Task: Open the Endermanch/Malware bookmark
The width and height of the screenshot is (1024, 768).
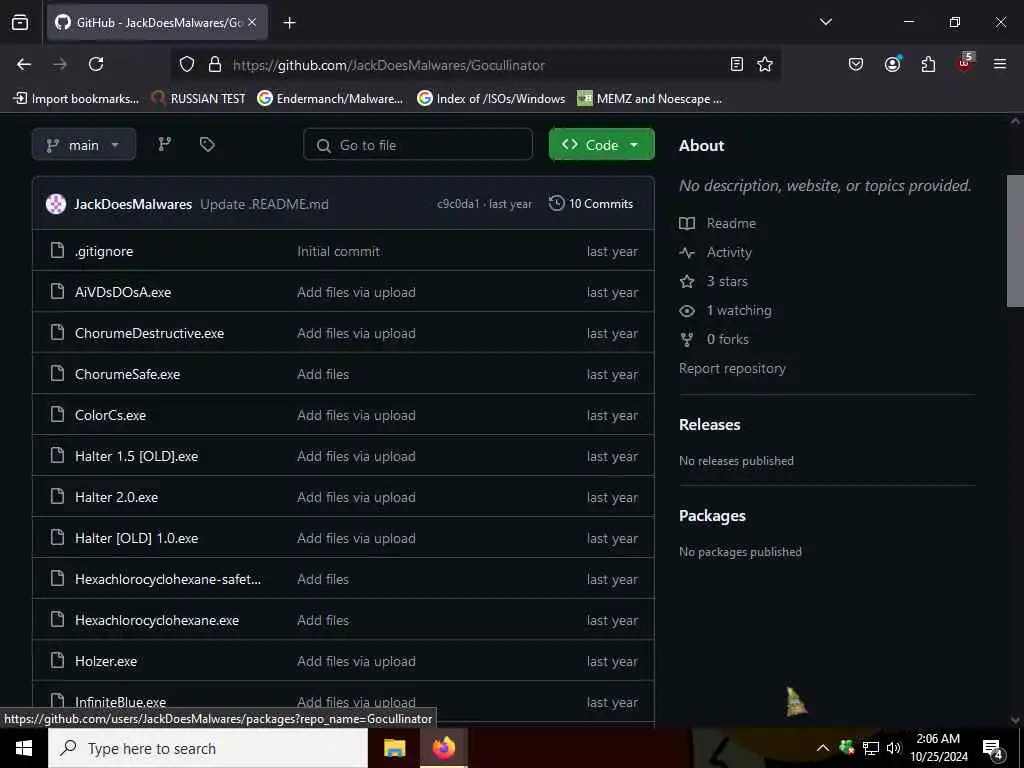Action: coord(330,99)
